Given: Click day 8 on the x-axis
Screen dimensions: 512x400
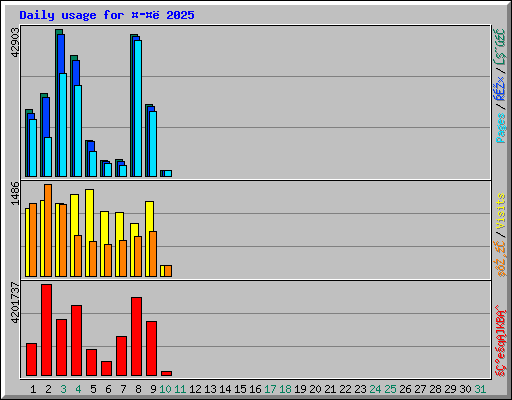Looking at the screenshot, I should [138, 389].
